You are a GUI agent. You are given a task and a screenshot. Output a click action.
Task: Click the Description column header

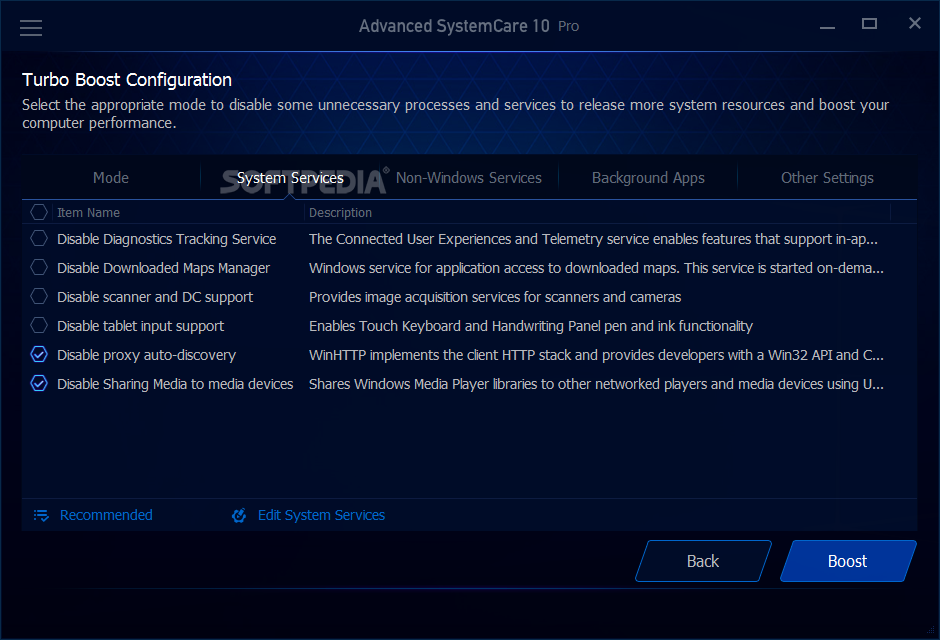(x=341, y=213)
